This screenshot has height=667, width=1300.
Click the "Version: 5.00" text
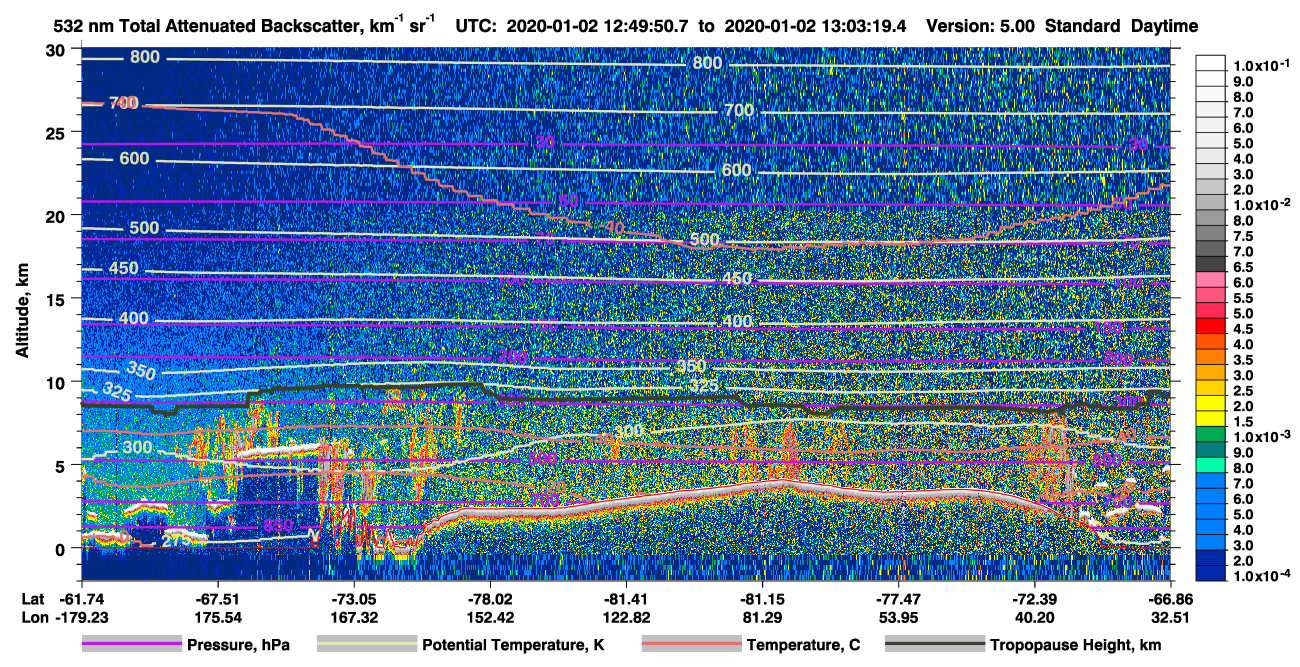tap(982, 25)
